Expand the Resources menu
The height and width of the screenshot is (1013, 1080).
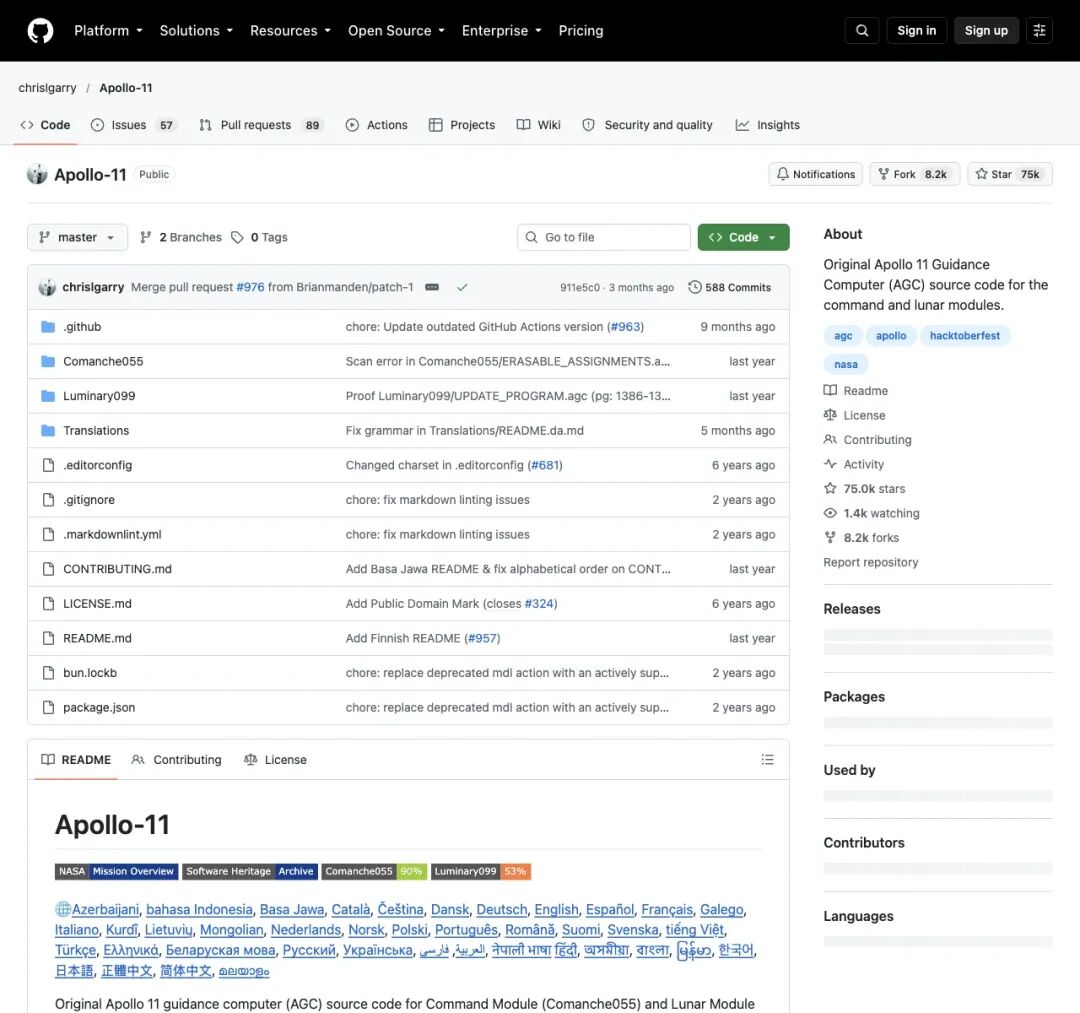[290, 30]
